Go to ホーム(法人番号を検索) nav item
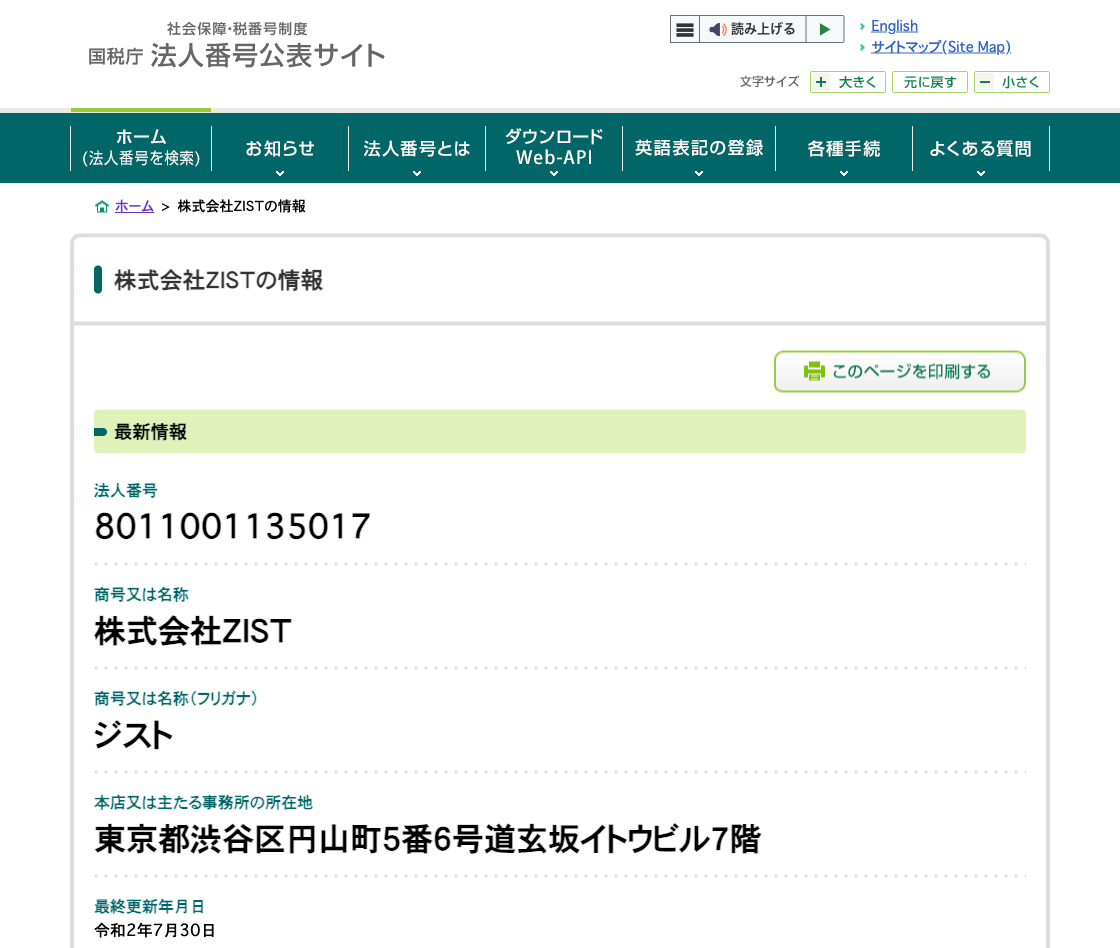 tap(141, 148)
